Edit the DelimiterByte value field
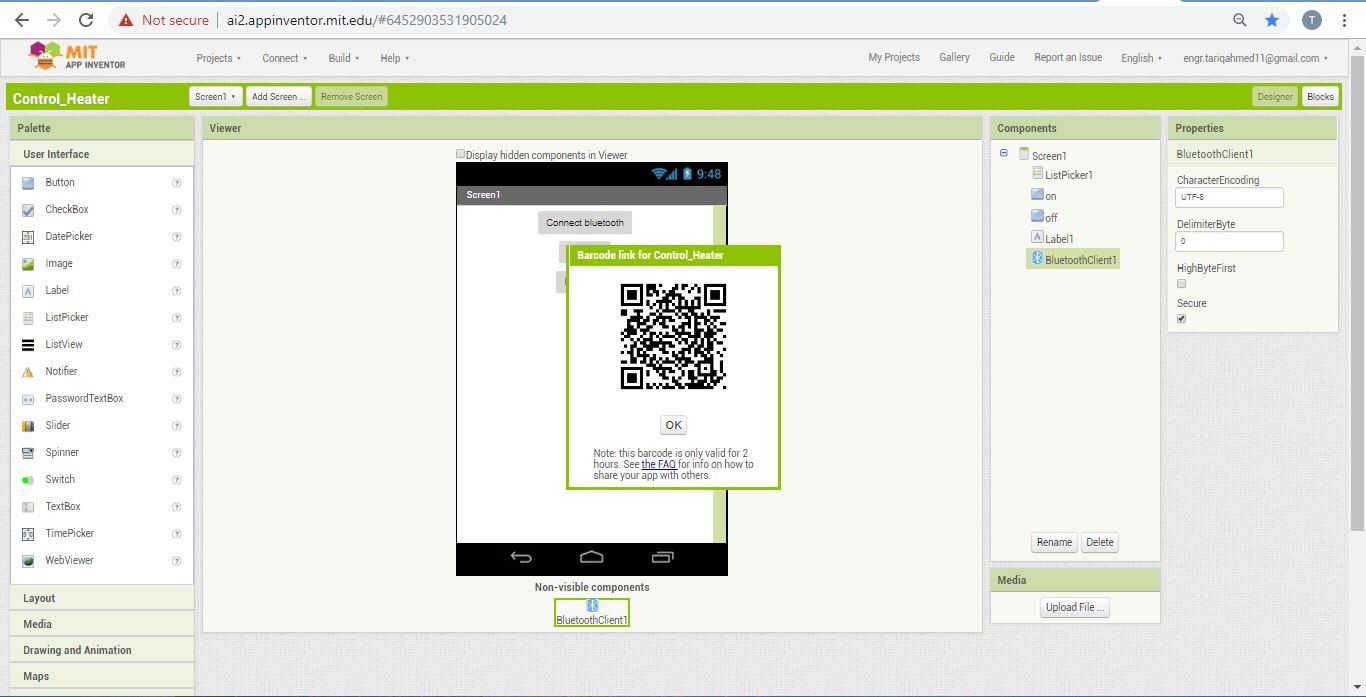Image resolution: width=1366 pixels, height=697 pixels. (1229, 241)
